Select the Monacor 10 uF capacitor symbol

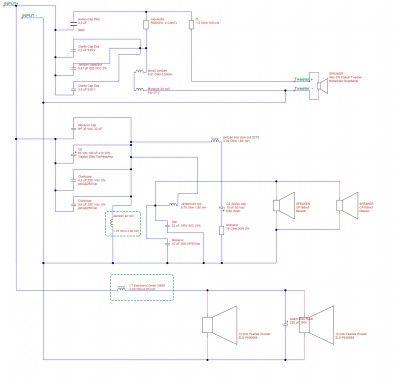[168, 244]
